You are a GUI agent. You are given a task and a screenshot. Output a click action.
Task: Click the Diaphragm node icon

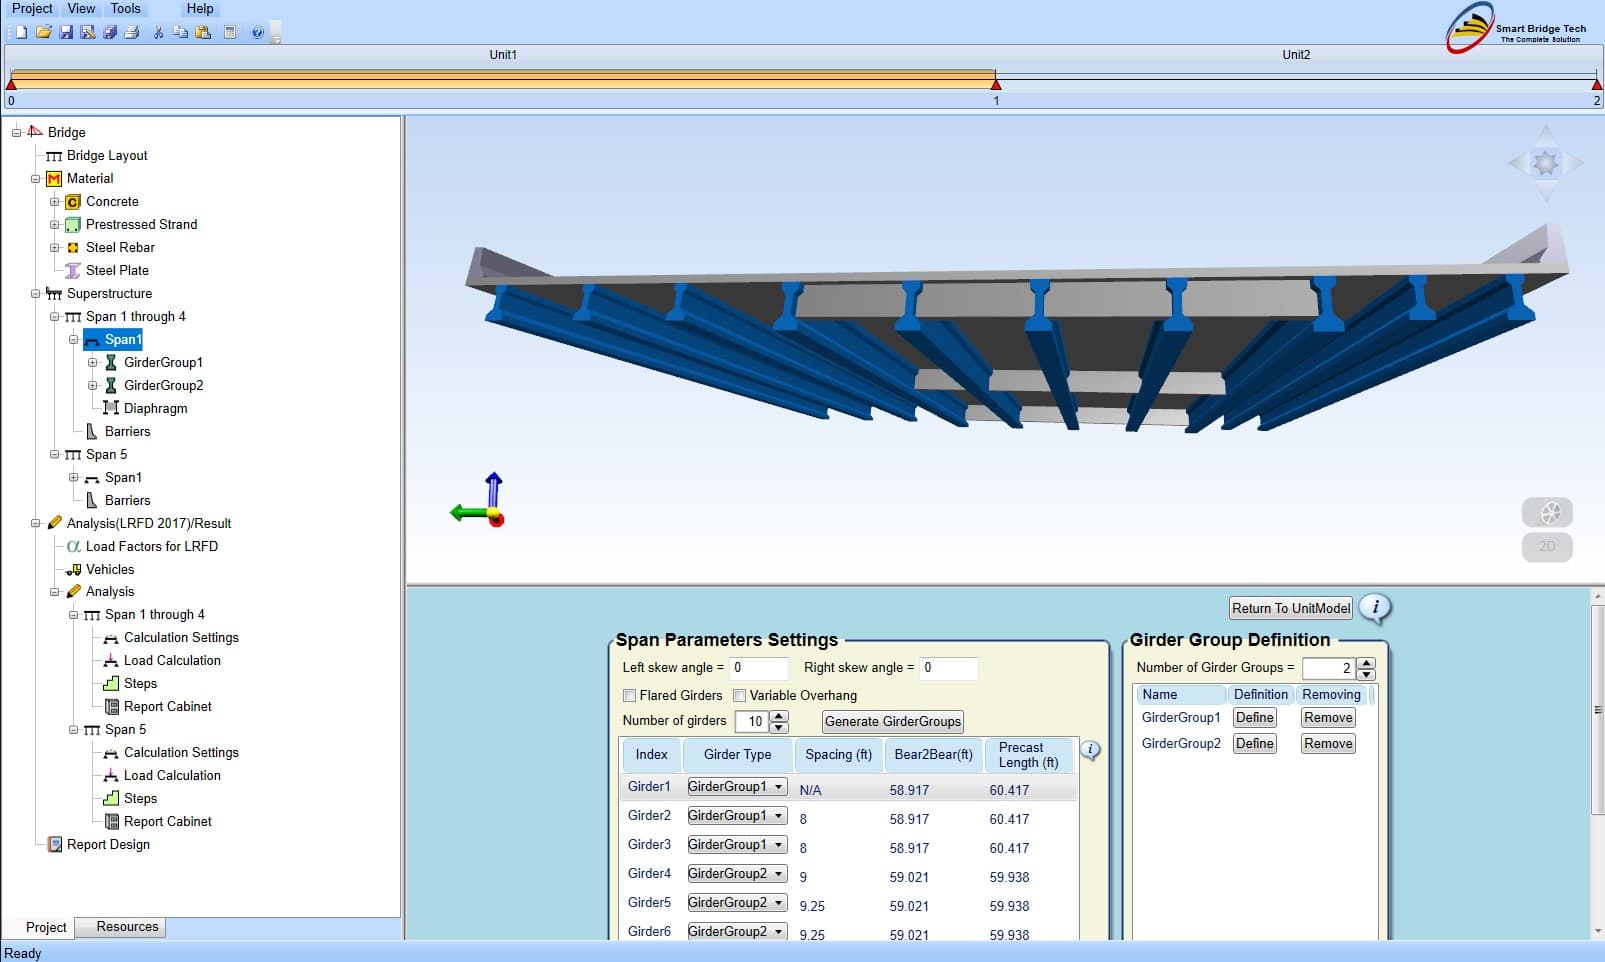coord(111,408)
